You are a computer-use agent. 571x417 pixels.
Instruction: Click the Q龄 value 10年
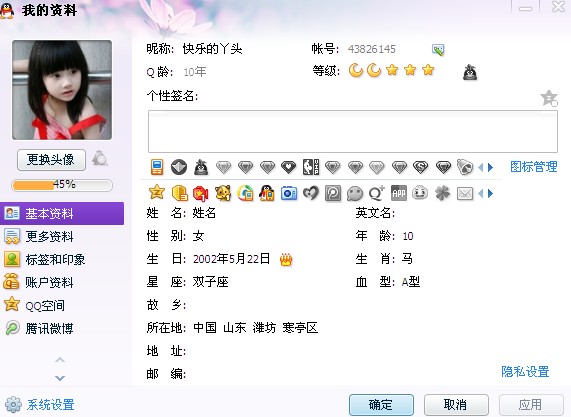pyautogui.click(x=195, y=72)
